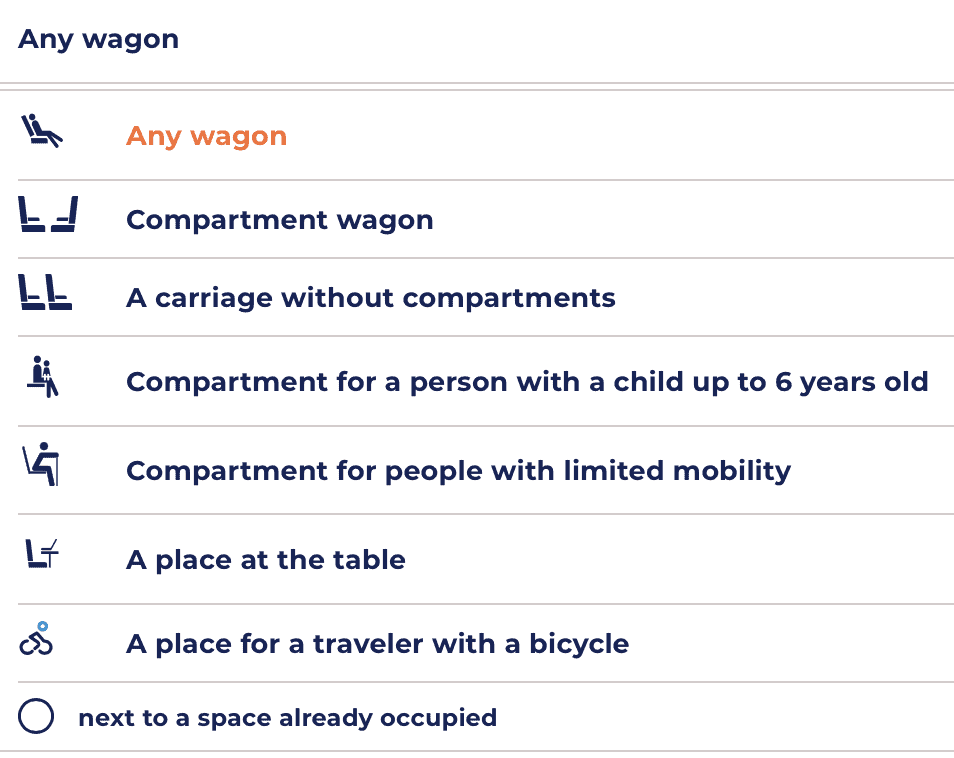
Task: Select the orange Any wagon option
Action: point(206,136)
